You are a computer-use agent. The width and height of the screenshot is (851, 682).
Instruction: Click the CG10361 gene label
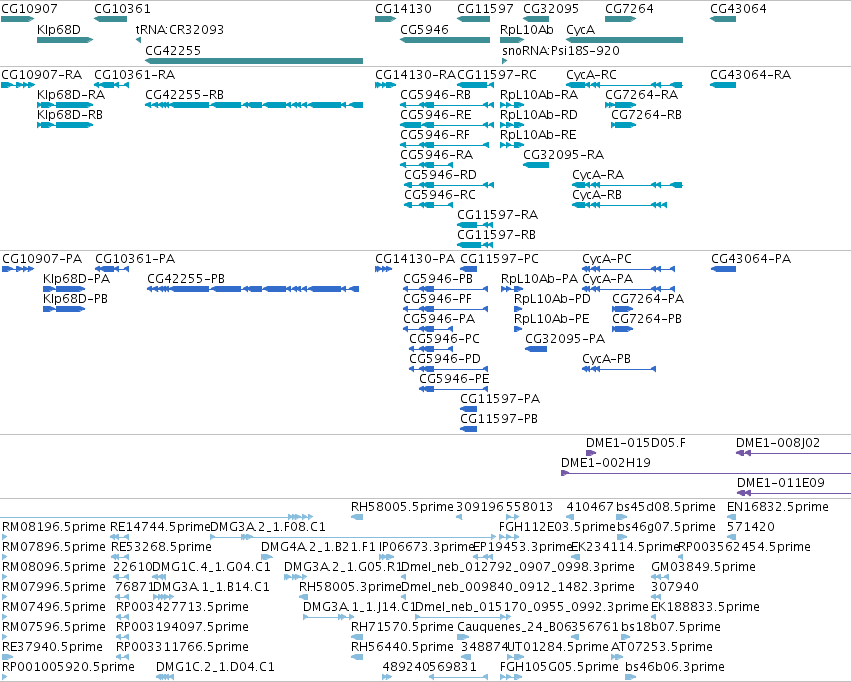click(x=122, y=9)
